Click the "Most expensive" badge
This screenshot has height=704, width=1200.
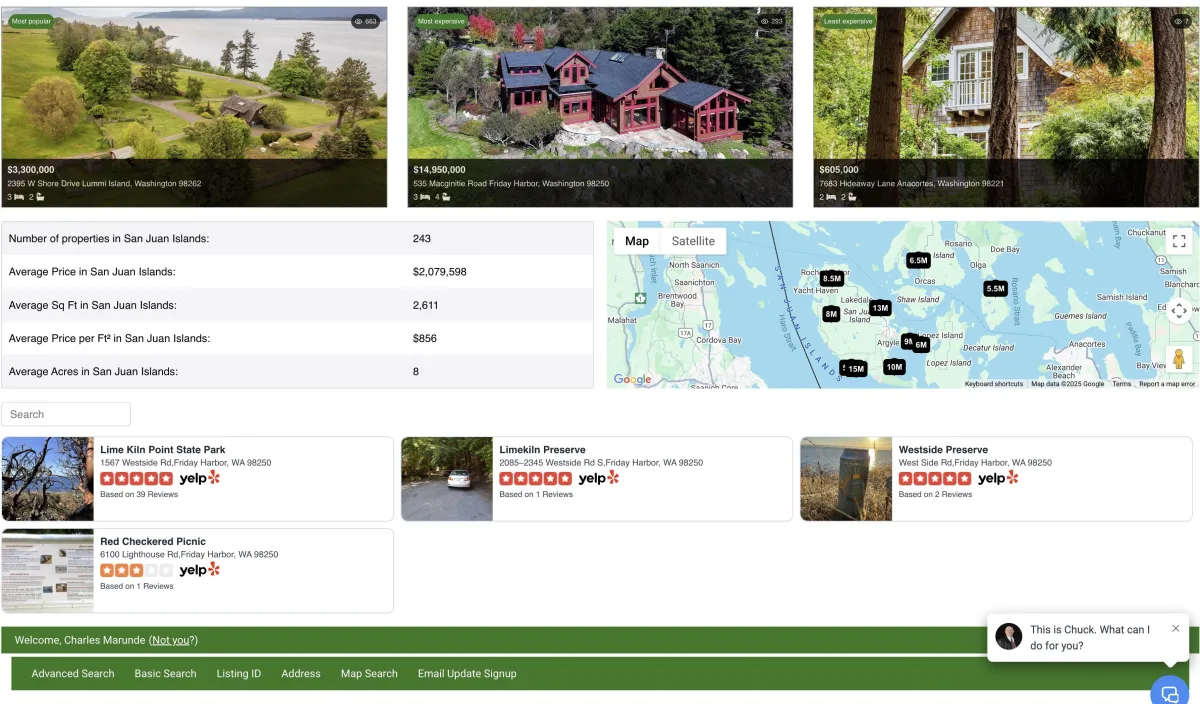(442, 21)
